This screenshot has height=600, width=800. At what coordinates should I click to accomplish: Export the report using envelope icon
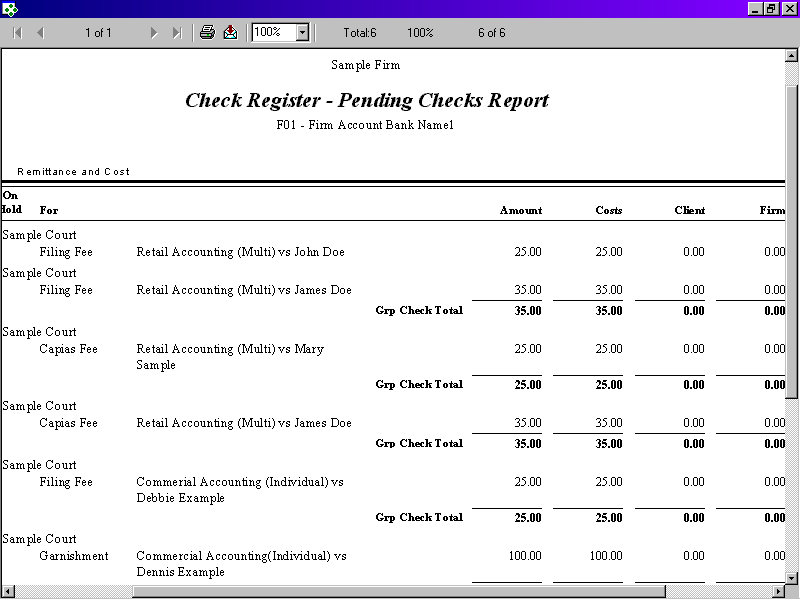point(230,33)
